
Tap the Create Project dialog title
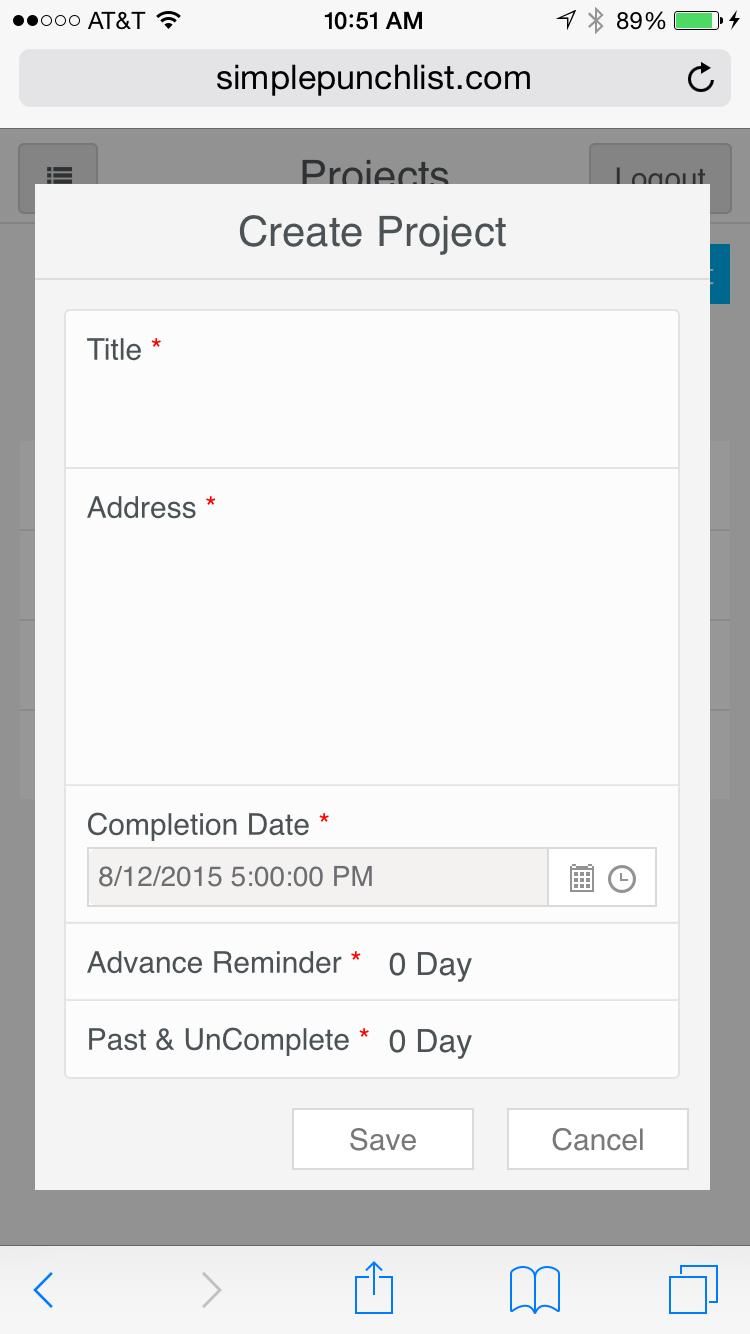point(372,231)
